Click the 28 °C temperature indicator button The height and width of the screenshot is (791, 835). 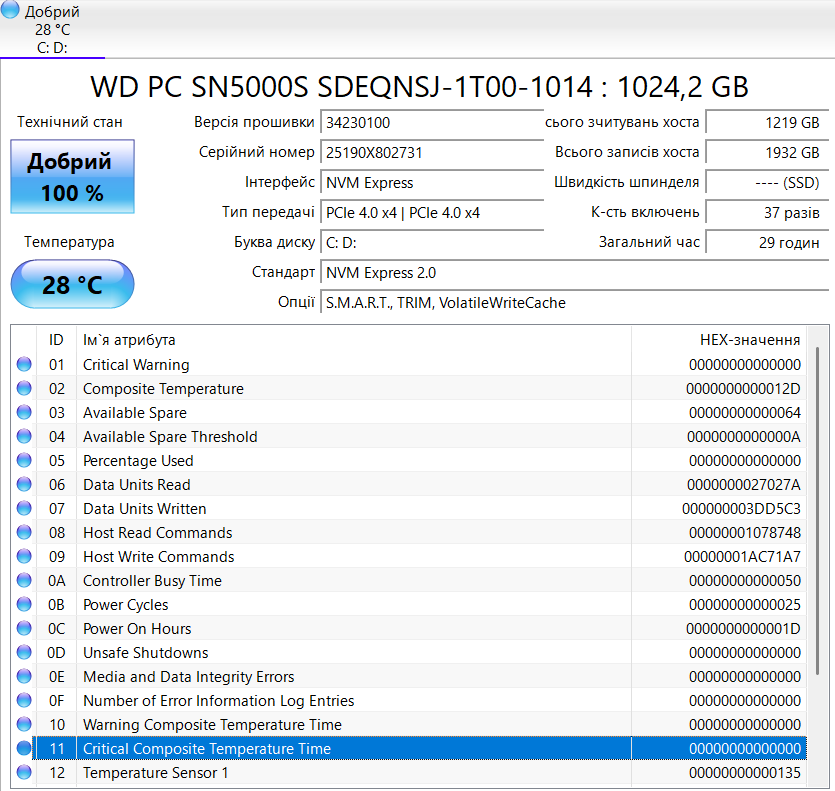point(72,285)
